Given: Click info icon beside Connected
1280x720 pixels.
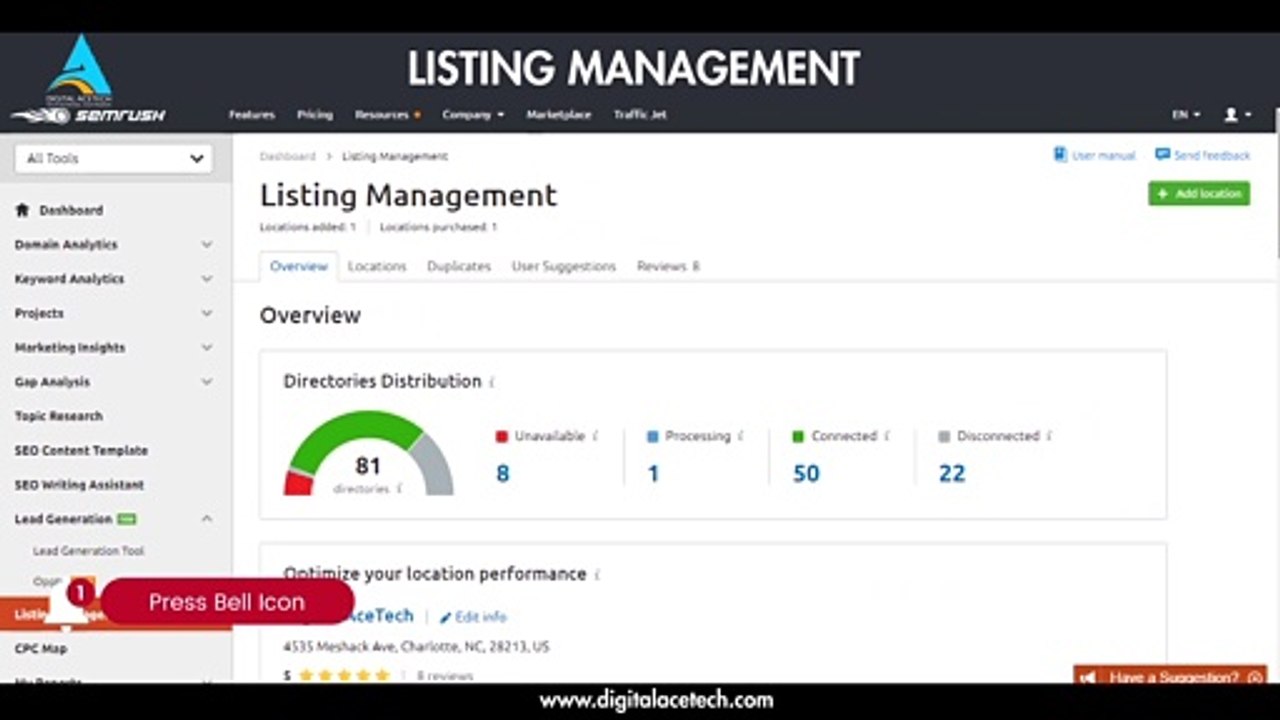Looking at the screenshot, I should pyautogui.click(x=886, y=436).
